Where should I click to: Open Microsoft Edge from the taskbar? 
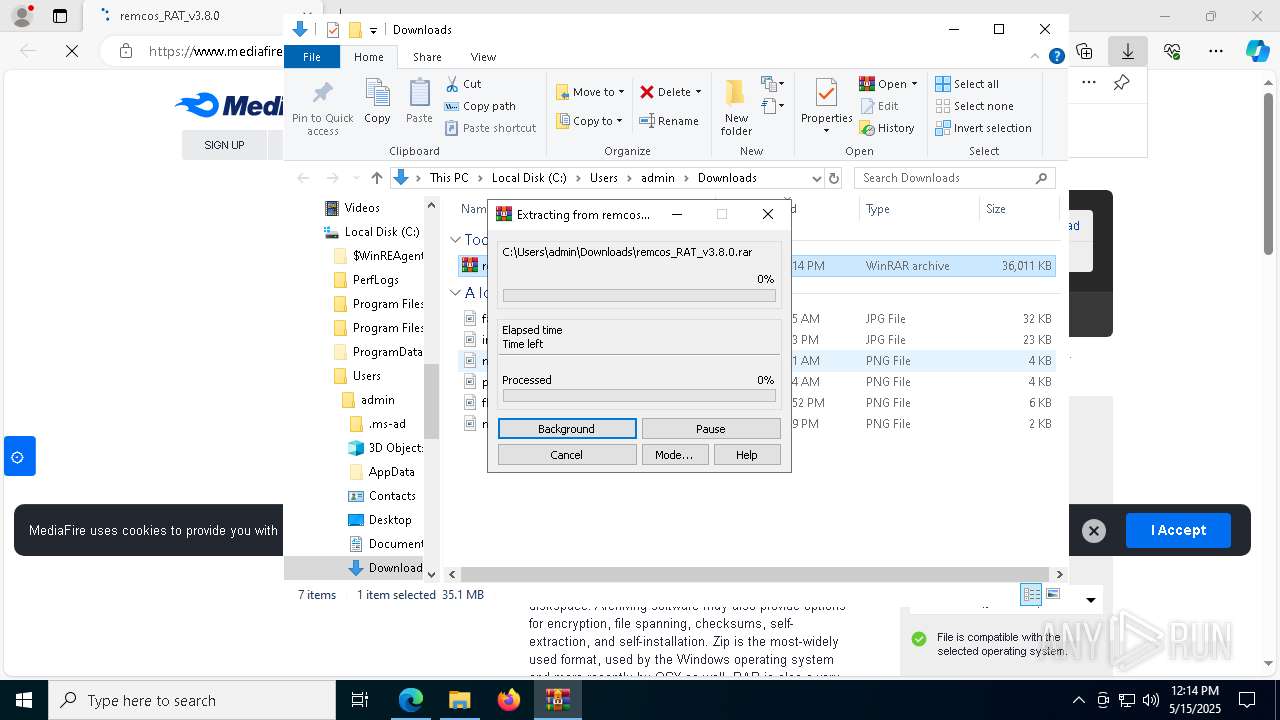click(x=411, y=700)
